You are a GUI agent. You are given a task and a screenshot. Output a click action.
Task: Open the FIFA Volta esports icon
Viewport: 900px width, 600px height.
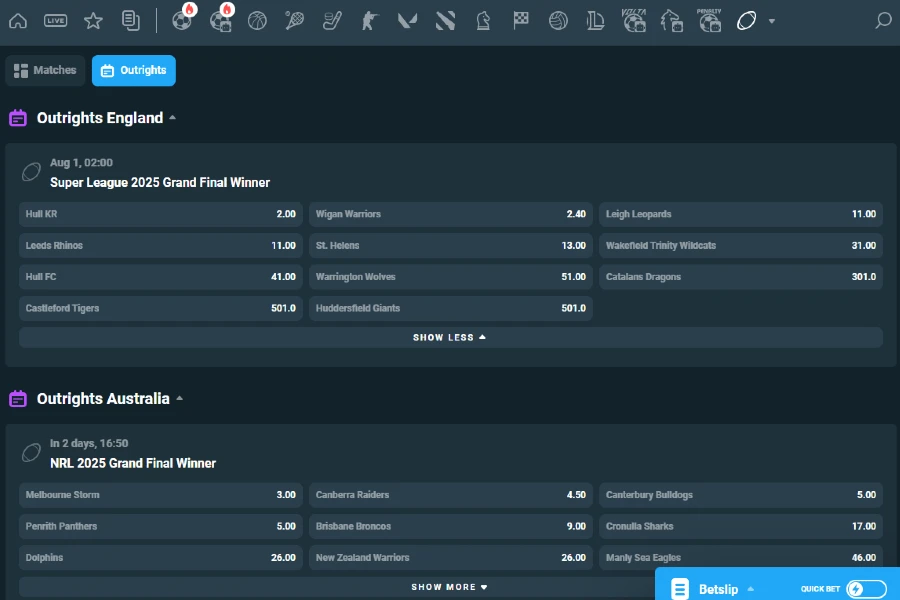[634, 20]
